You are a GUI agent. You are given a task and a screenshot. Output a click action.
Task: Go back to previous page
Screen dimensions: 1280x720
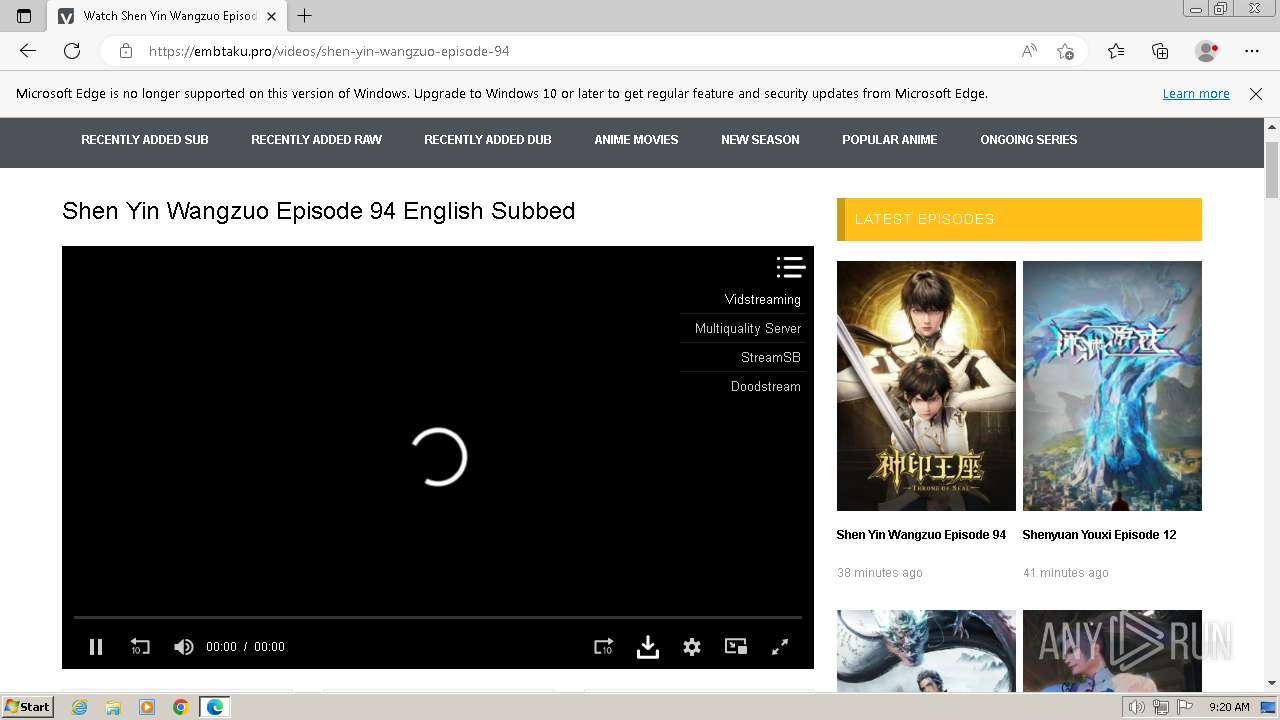coord(28,51)
